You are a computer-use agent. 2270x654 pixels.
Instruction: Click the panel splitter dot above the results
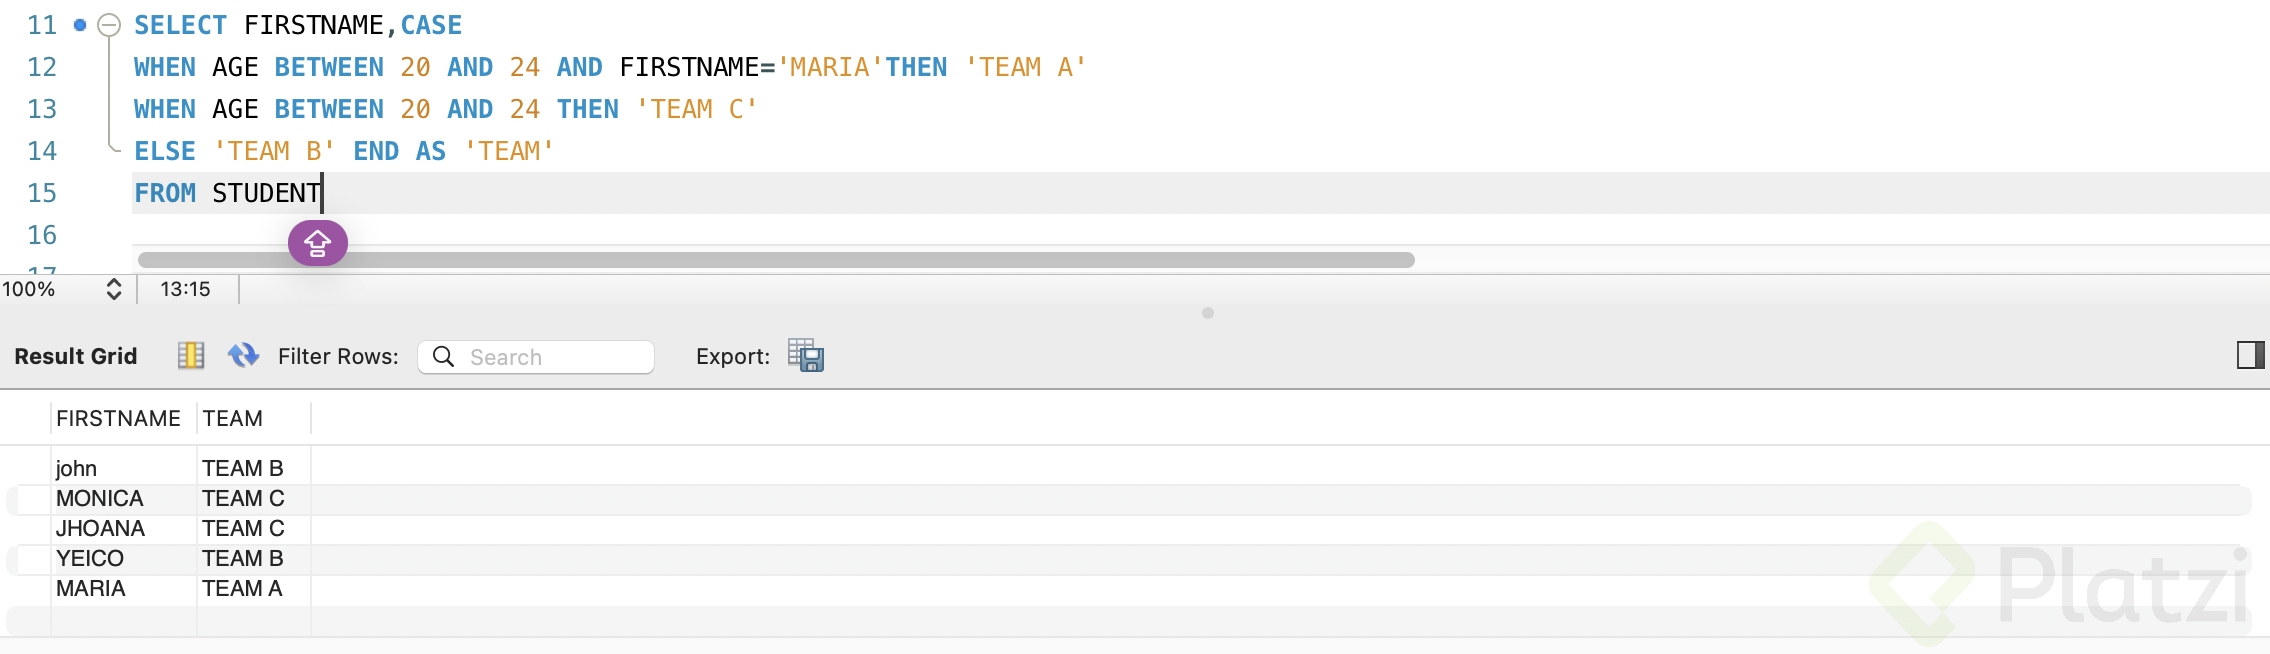pyautogui.click(x=1208, y=313)
